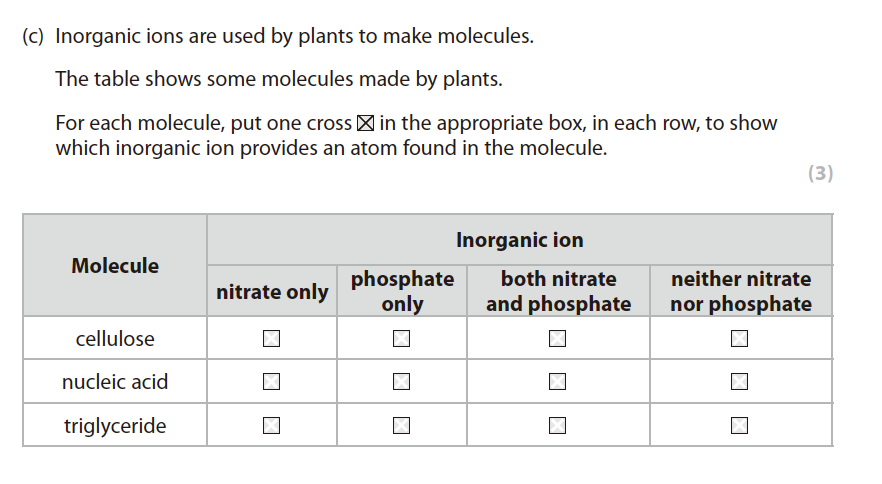Viewport: 882px width, 484px height.
Task: Tick triglyceride both nitrate and phosphate box
Action: 557,426
